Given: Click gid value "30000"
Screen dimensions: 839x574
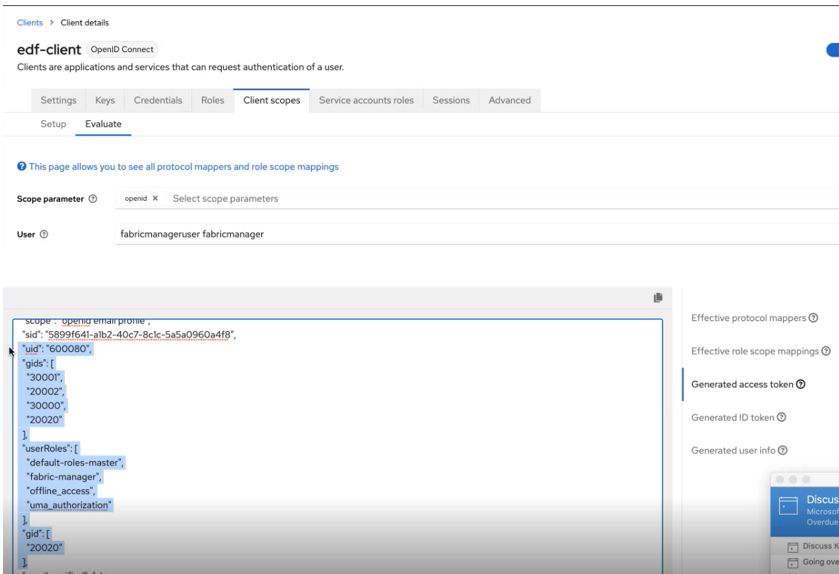Looking at the screenshot, I should click(46, 405).
